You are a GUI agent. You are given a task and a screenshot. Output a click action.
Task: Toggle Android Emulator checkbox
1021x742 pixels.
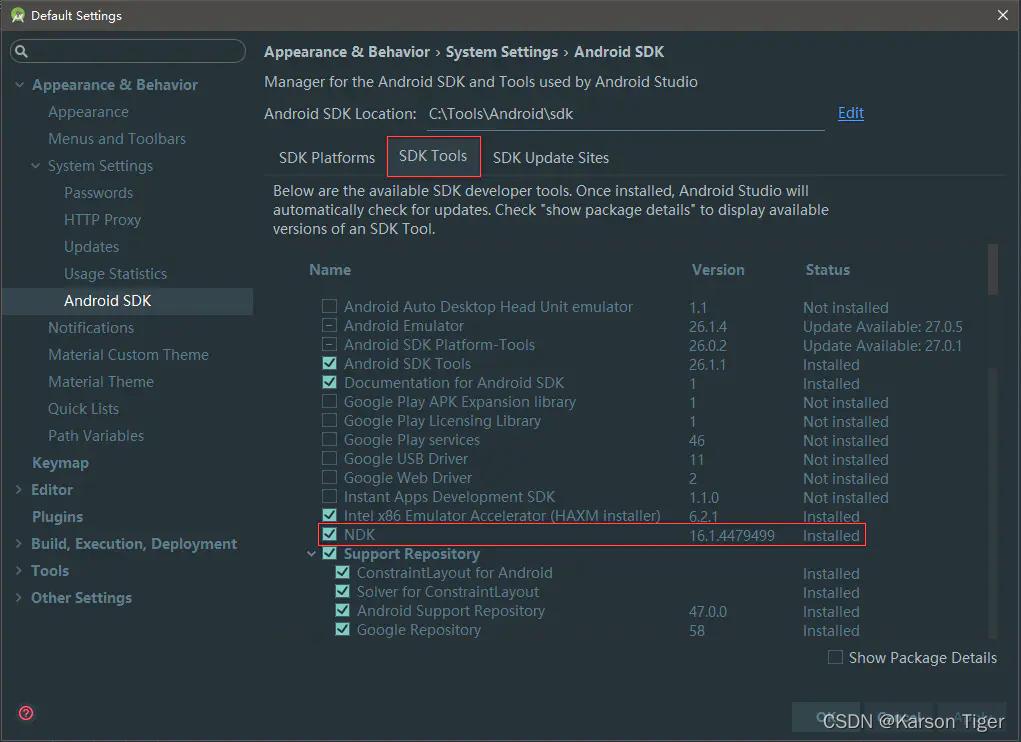click(x=329, y=325)
